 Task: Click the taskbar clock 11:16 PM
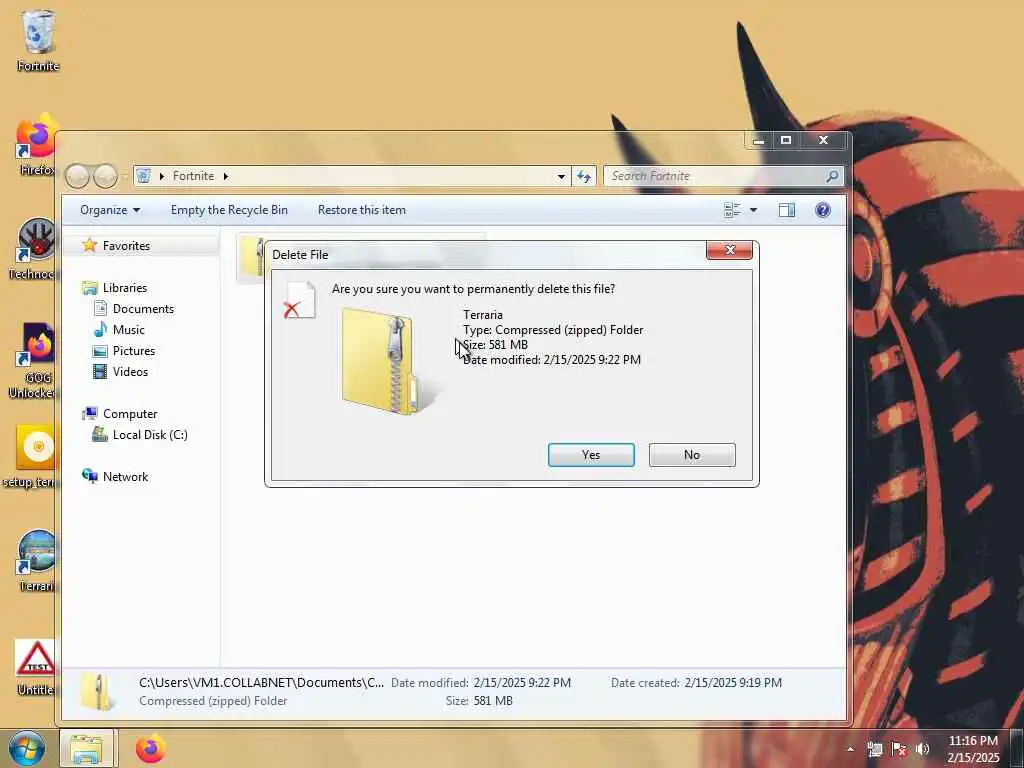pos(973,741)
